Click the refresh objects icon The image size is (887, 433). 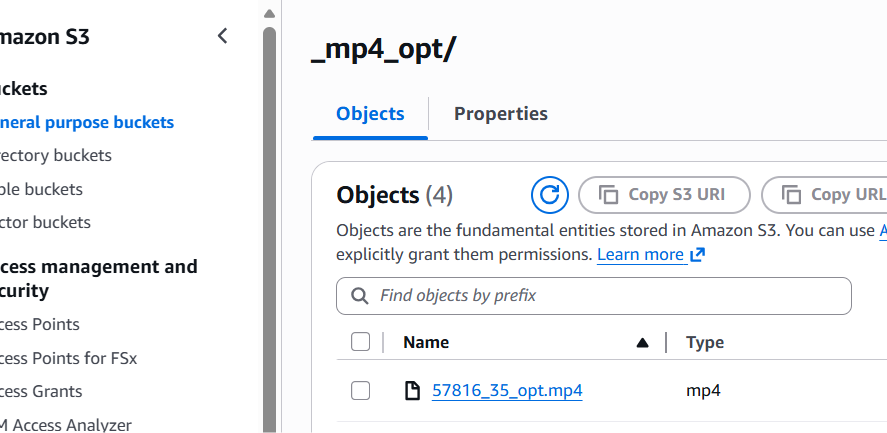point(548,194)
